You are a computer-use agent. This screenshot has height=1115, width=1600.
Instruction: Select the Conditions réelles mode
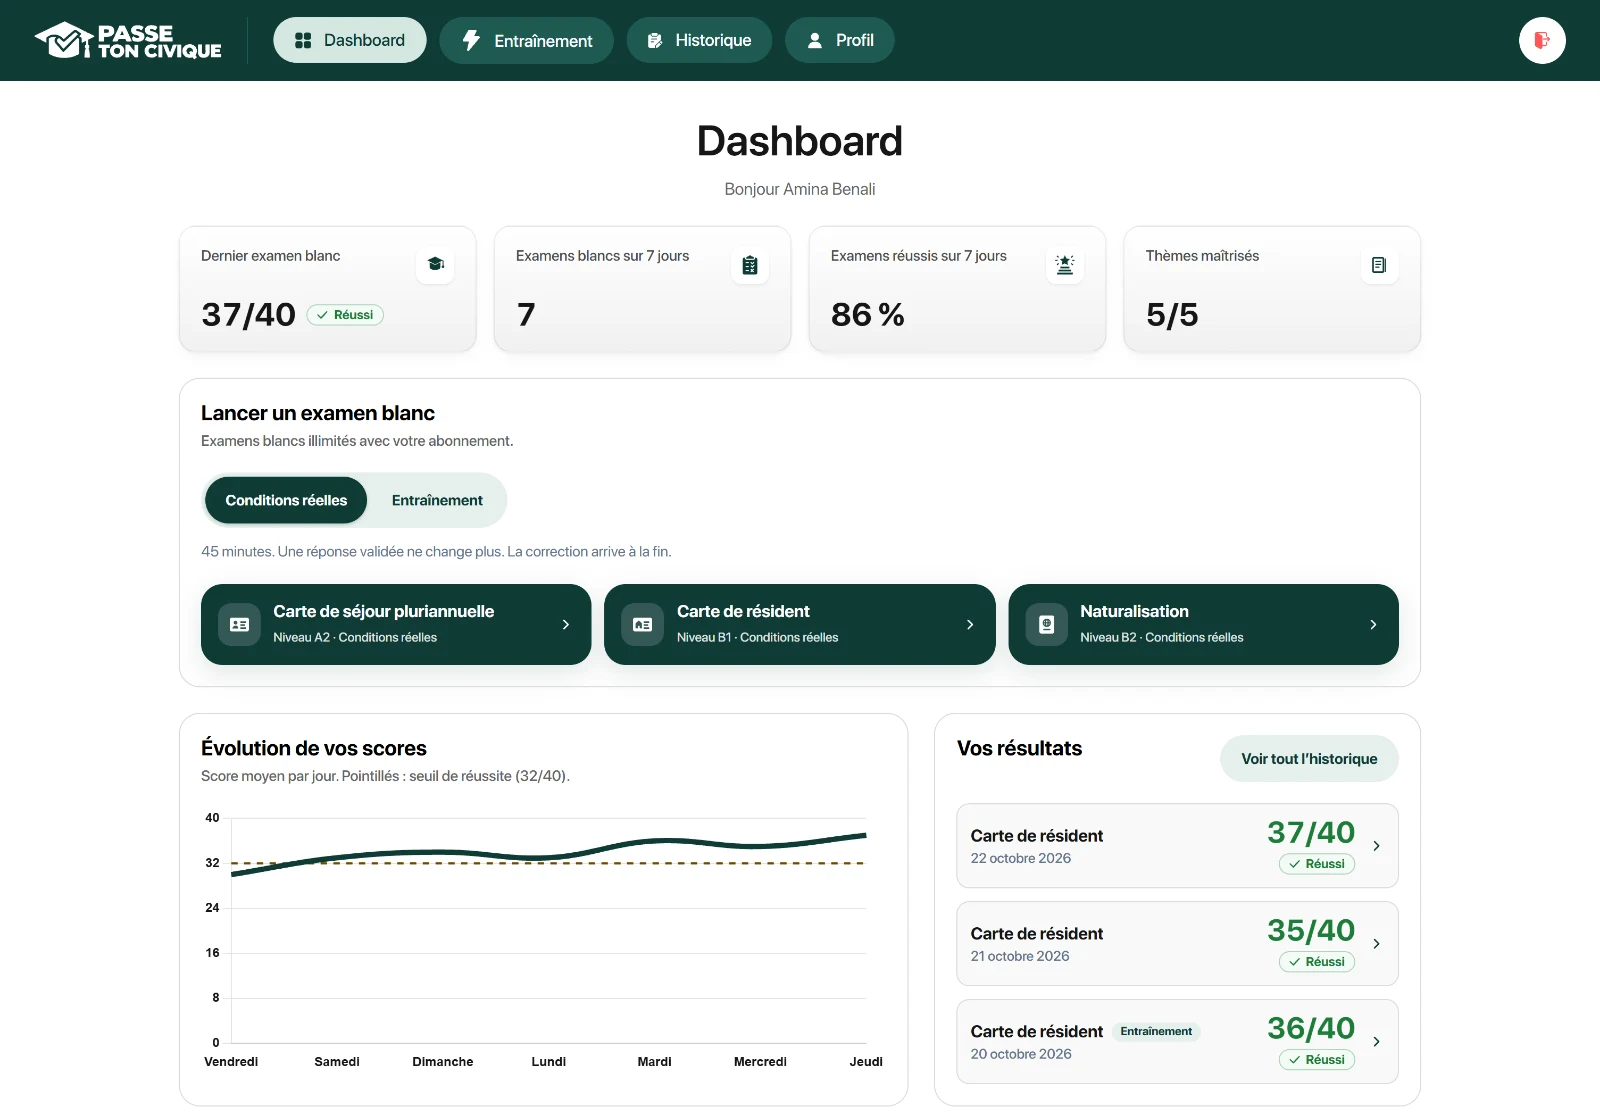click(286, 500)
